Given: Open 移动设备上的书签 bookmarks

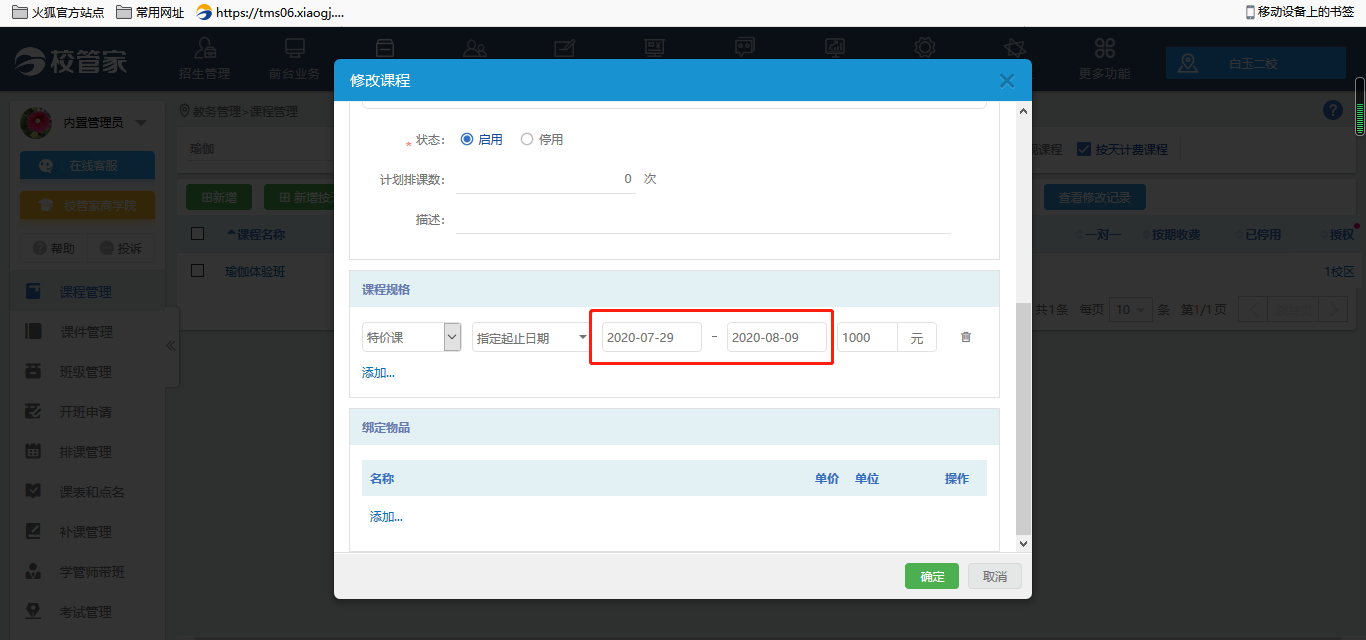Looking at the screenshot, I should 1299,12.
